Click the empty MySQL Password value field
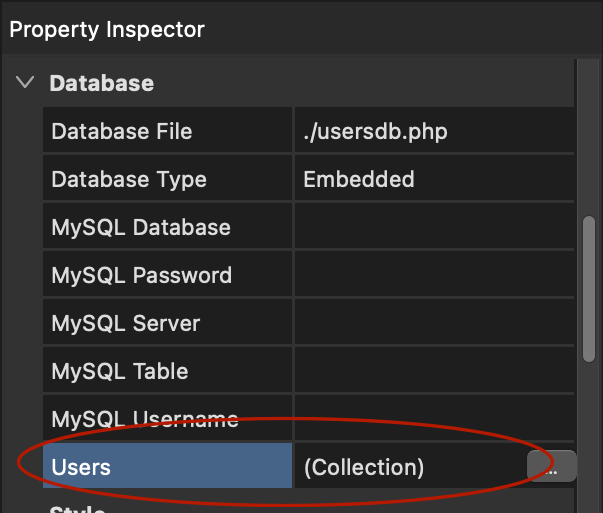Viewport: 603px width, 513px height. pos(433,275)
